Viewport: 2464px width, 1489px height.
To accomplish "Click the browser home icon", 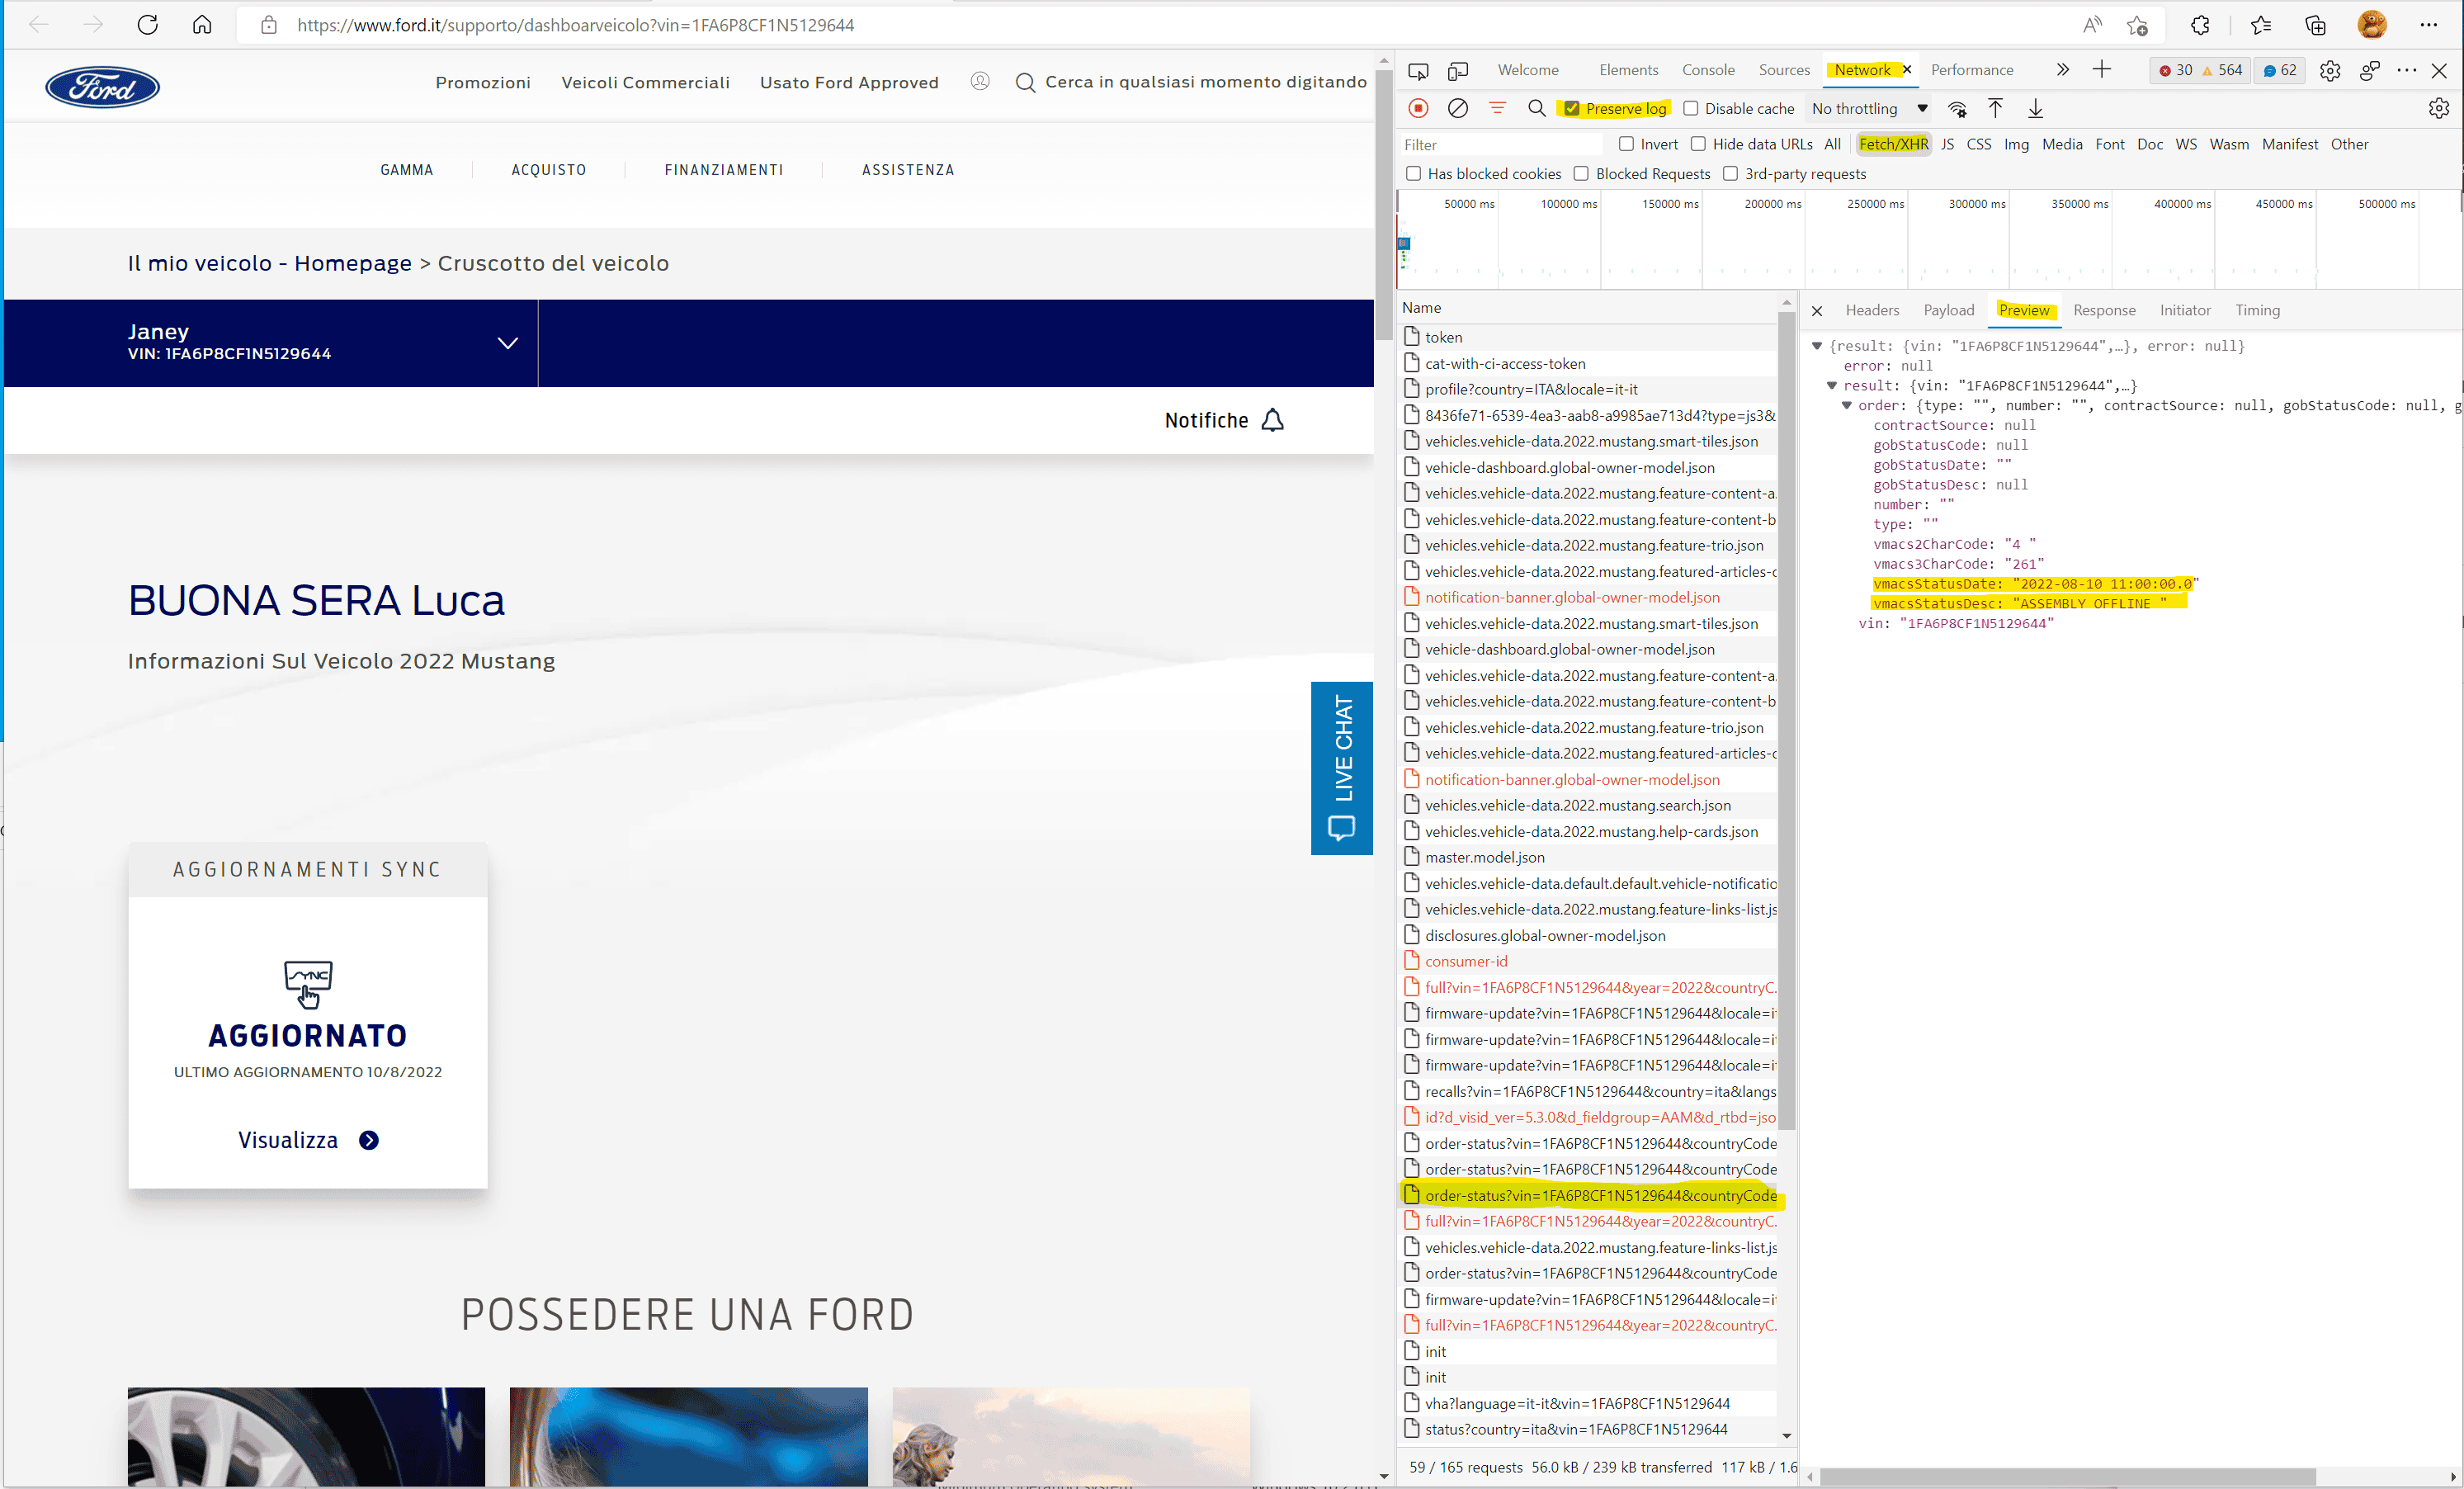I will [x=202, y=25].
